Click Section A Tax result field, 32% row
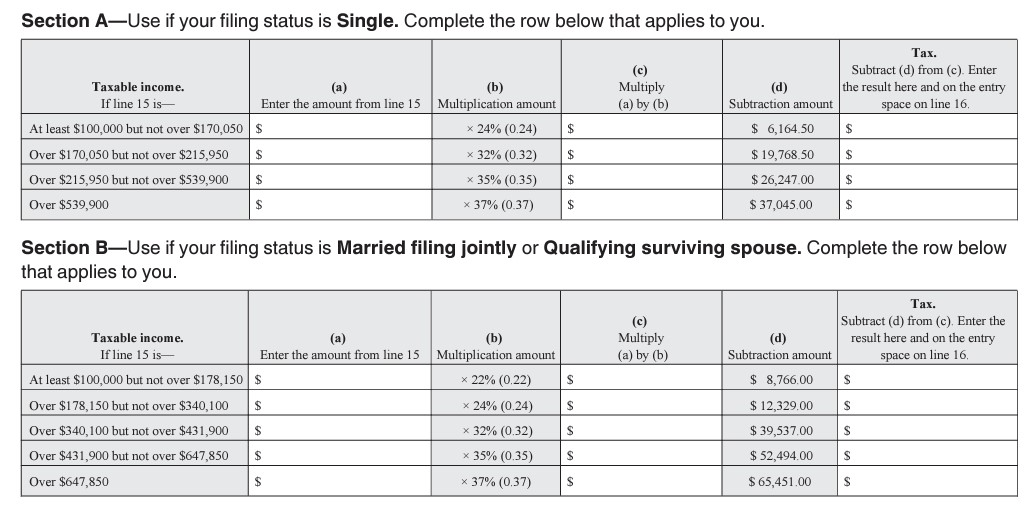 (930, 155)
